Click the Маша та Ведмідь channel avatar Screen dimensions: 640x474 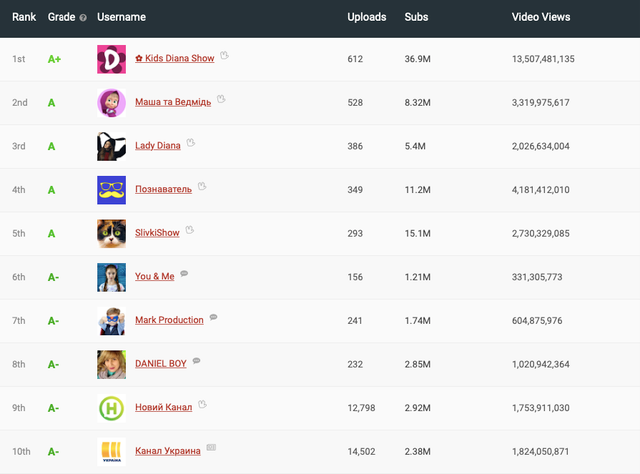(111, 103)
